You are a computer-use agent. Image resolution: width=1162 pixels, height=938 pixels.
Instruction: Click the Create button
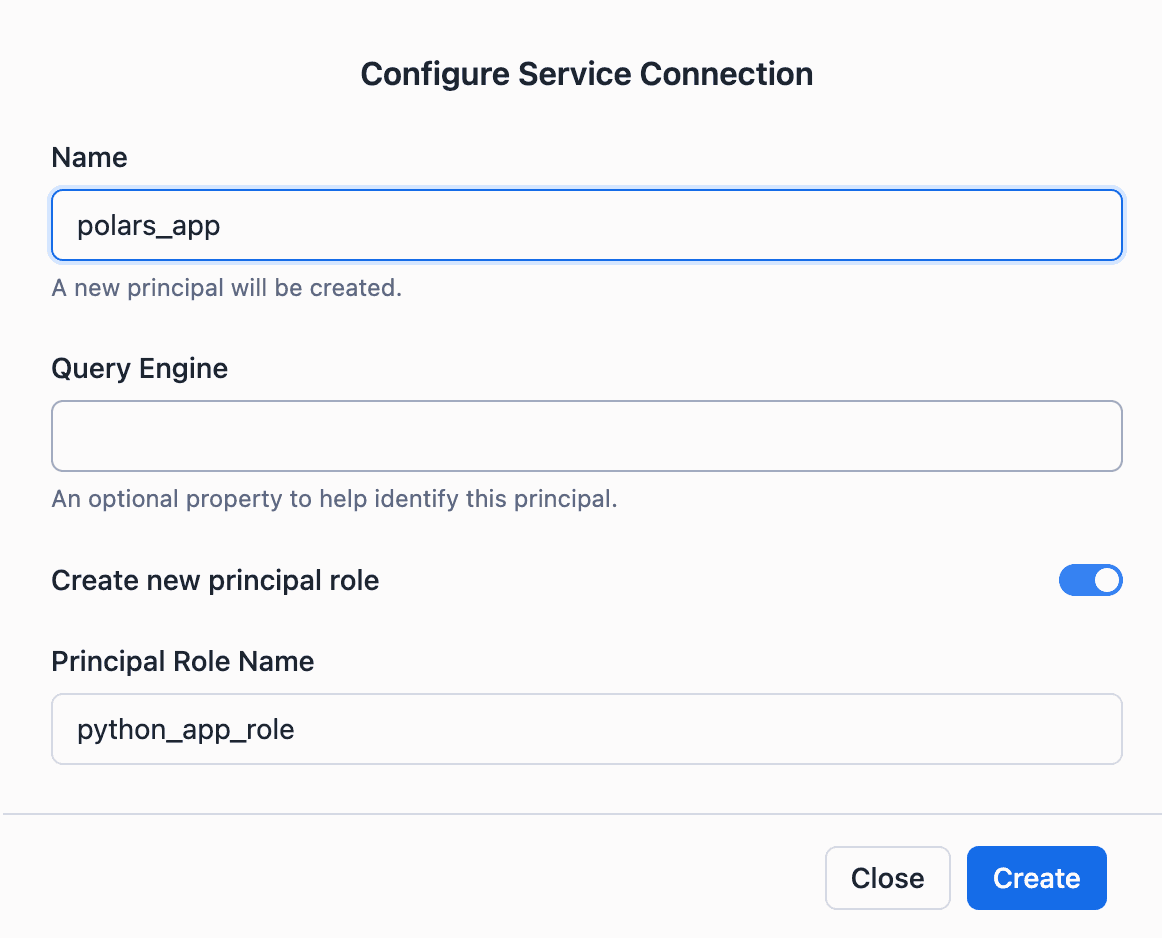[x=1036, y=878]
